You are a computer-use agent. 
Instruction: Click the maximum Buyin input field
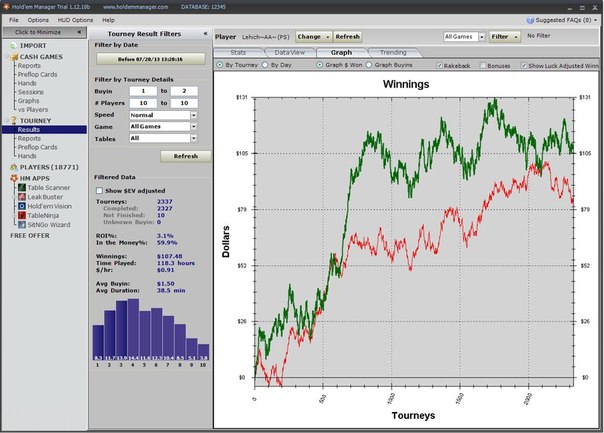tap(184, 91)
